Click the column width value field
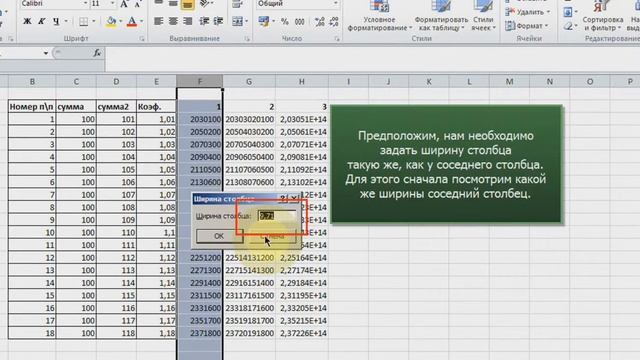 277,216
